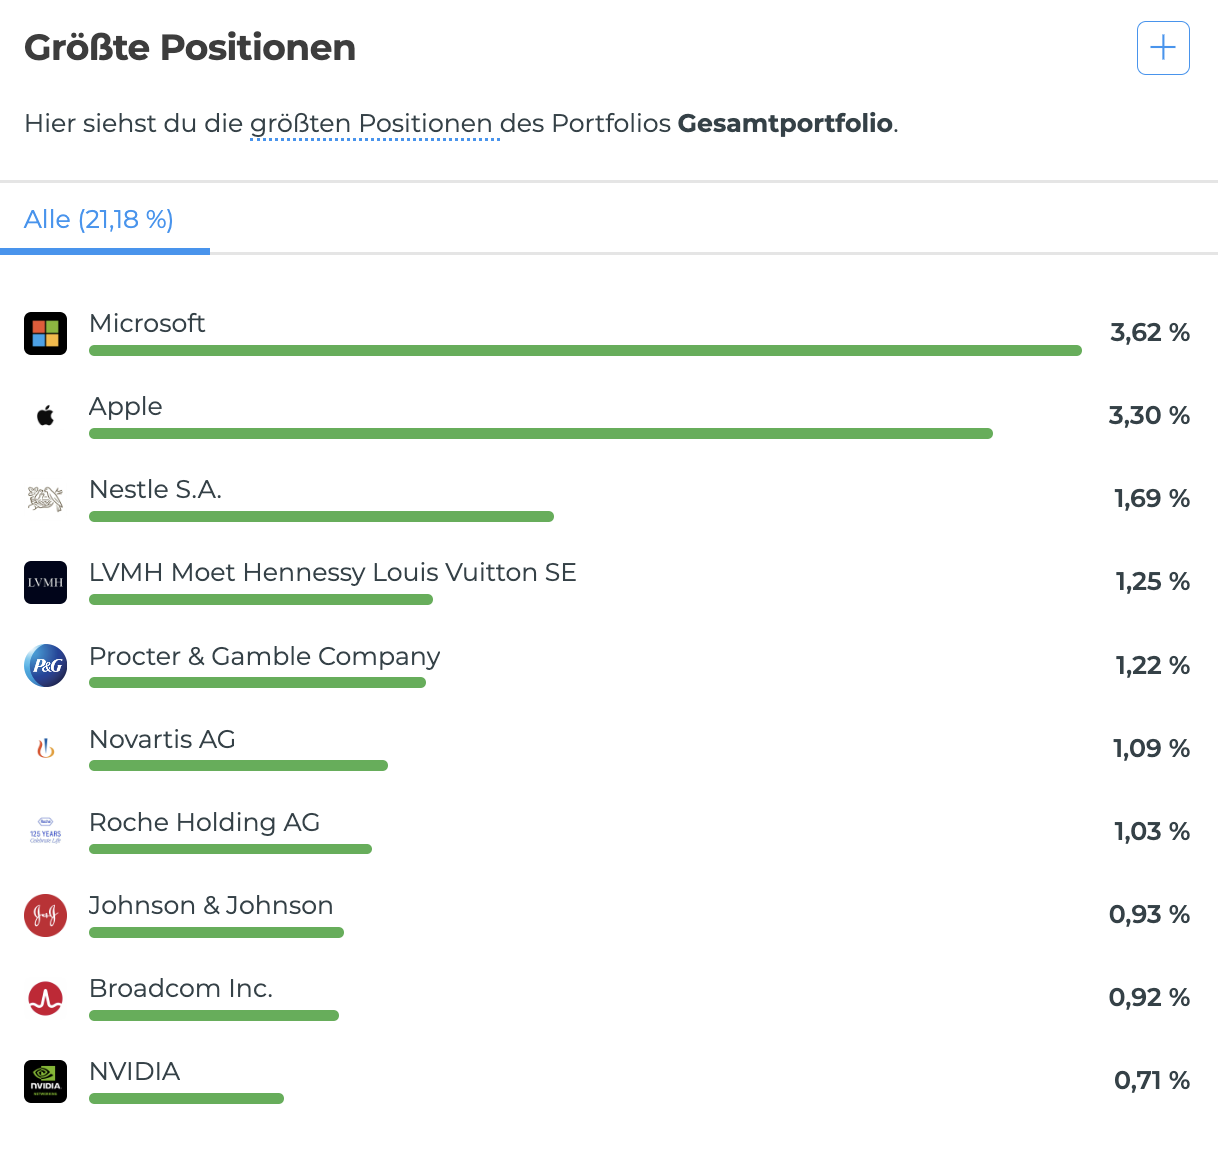Select the Roche Holding AG name
Screen dimensions: 1218x1164
[x=204, y=823]
